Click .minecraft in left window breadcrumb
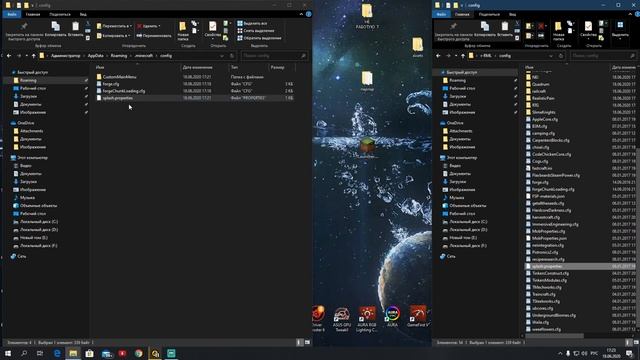 144,56
